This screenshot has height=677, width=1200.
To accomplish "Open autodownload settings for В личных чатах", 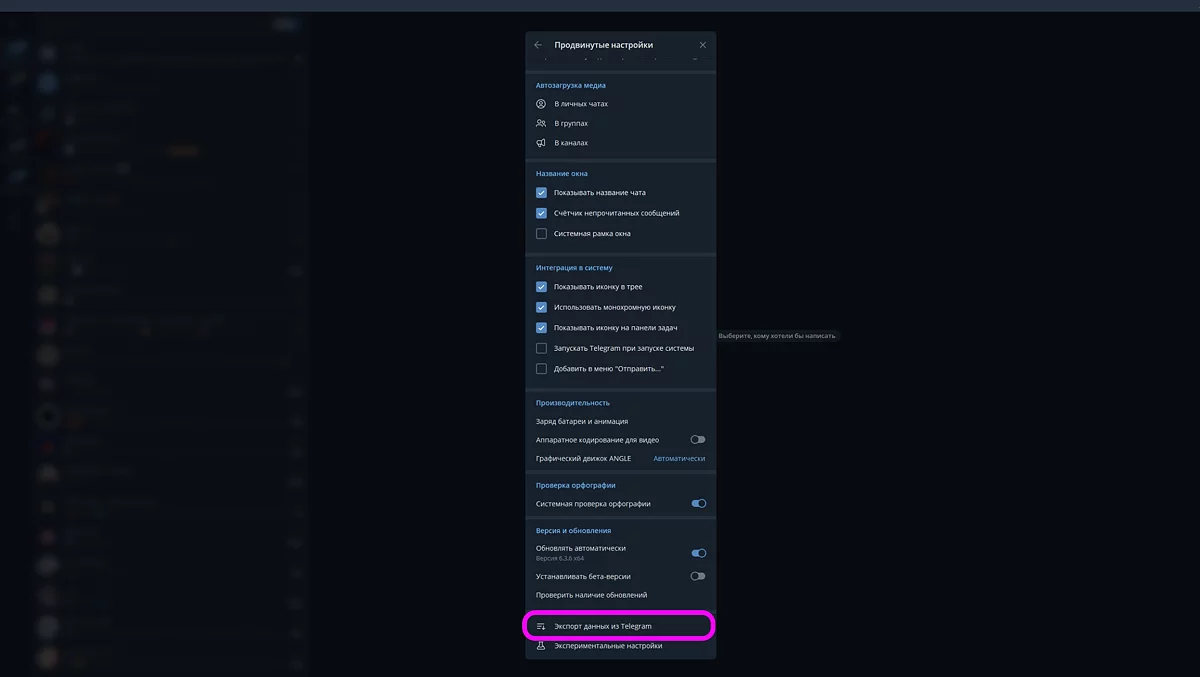I will (600, 103).
